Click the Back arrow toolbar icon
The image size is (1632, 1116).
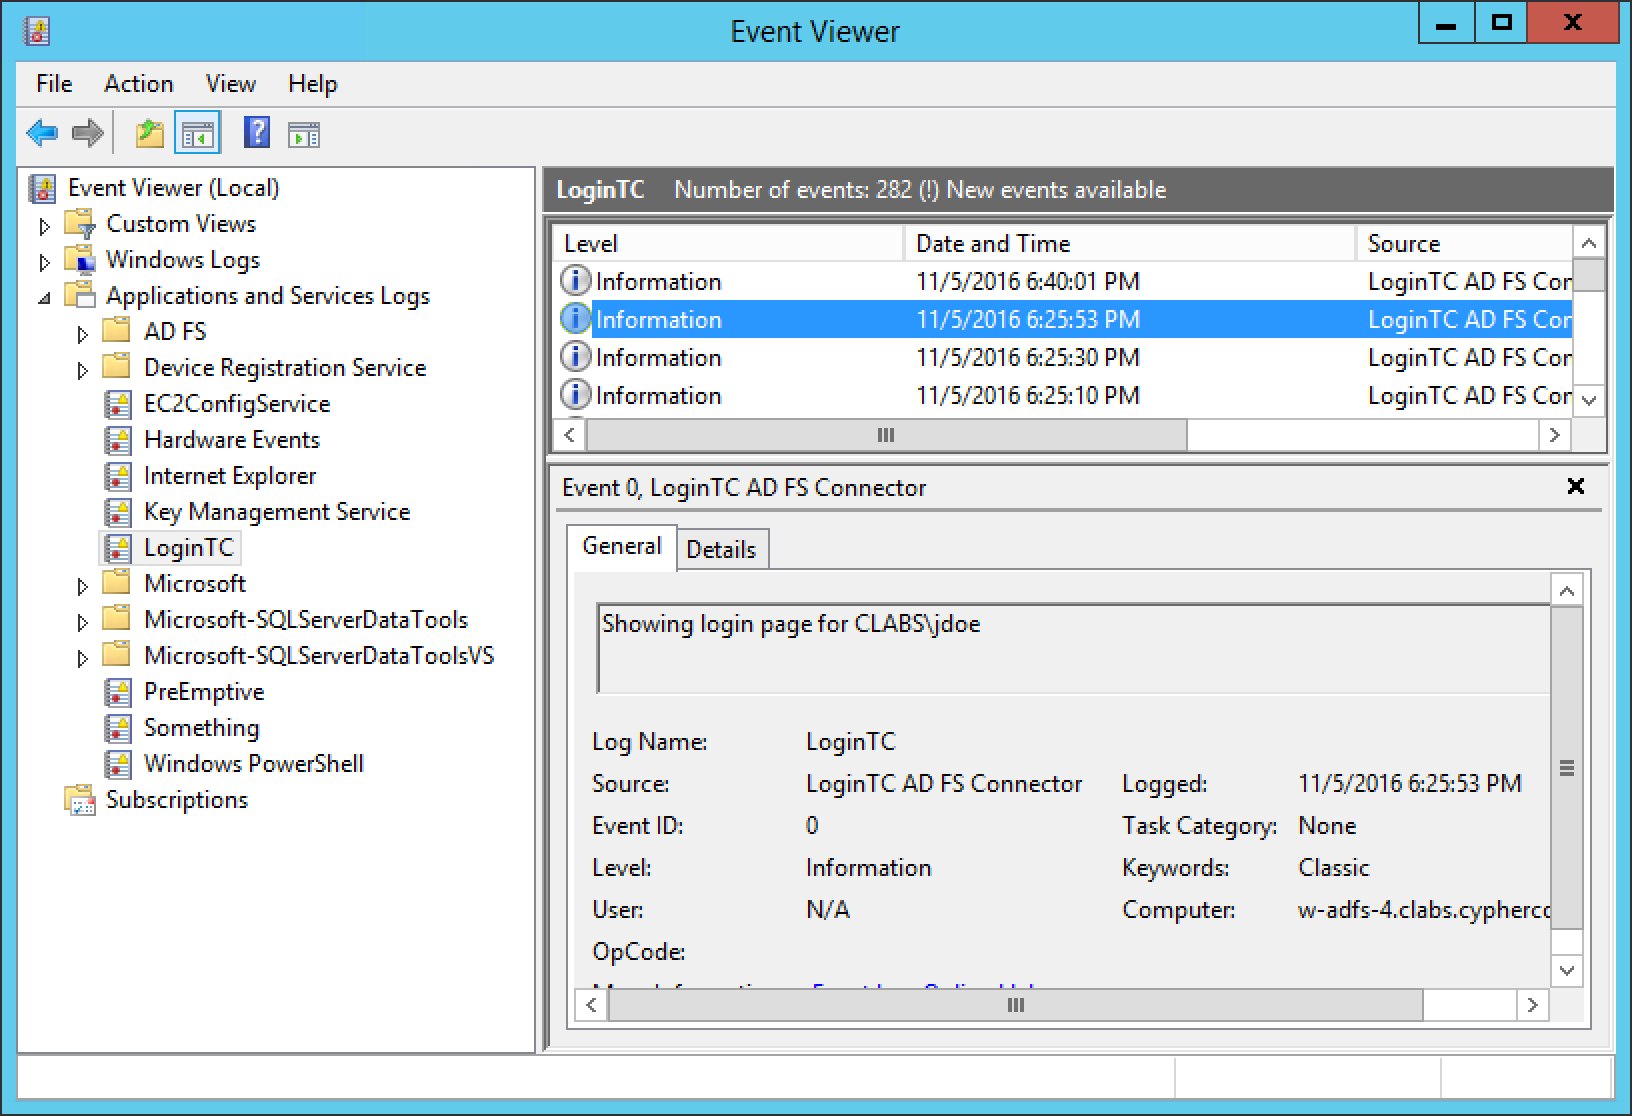[x=42, y=133]
